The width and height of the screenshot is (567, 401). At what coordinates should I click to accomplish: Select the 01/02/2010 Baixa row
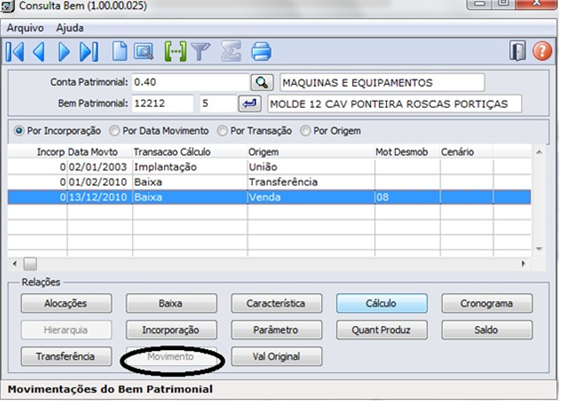(x=269, y=182)
